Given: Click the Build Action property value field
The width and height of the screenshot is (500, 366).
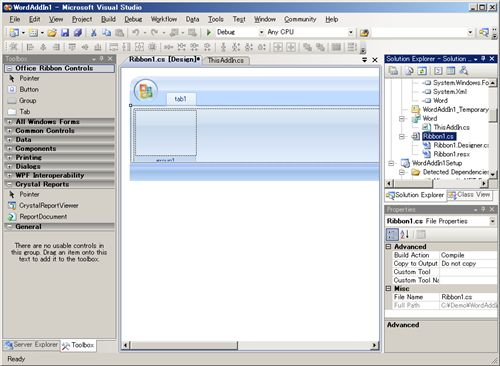Looking at the screenshot, I should coord(468,255).
